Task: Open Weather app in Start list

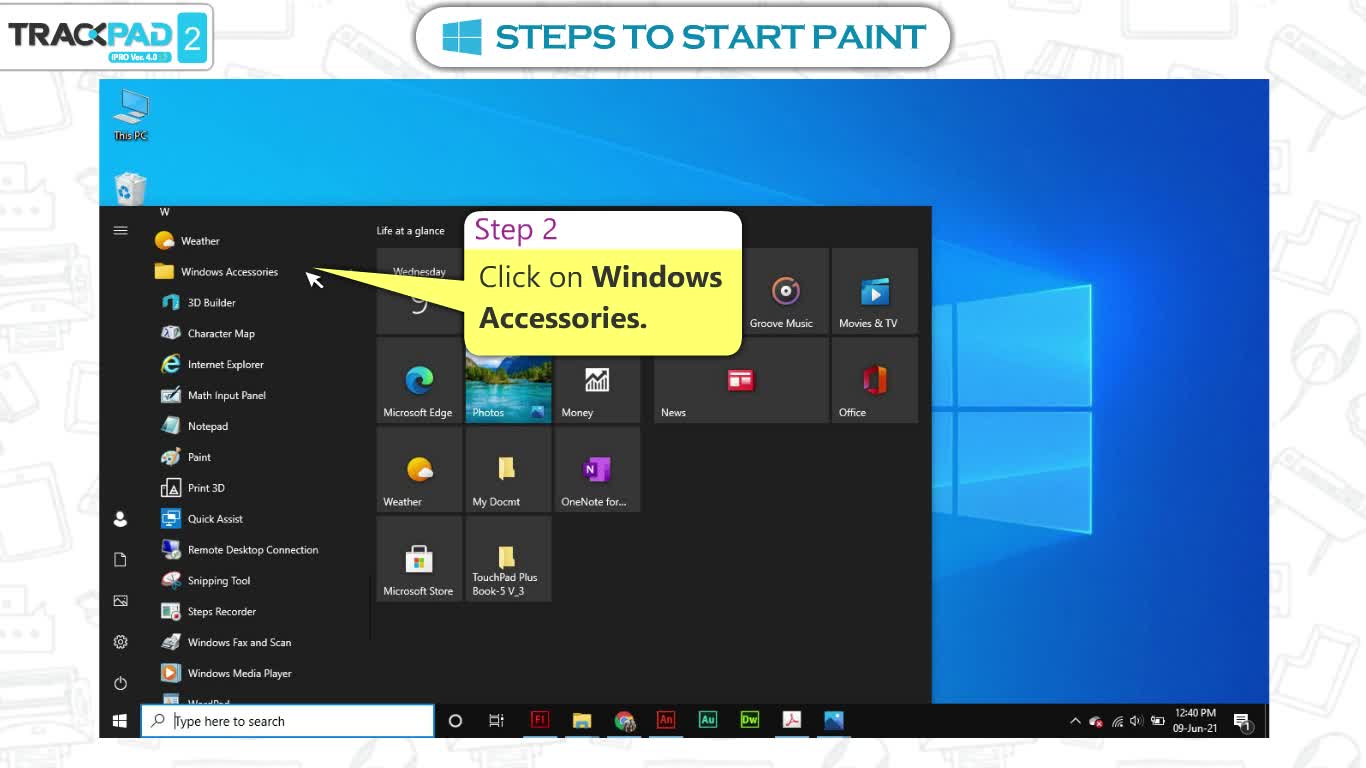Action: tap(187, 241)
